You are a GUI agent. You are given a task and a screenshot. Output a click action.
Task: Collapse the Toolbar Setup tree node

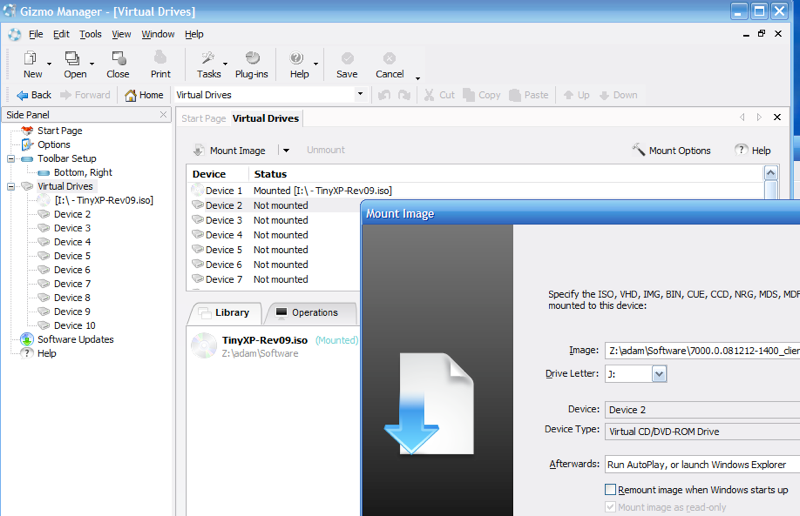(x=11, y=158)
